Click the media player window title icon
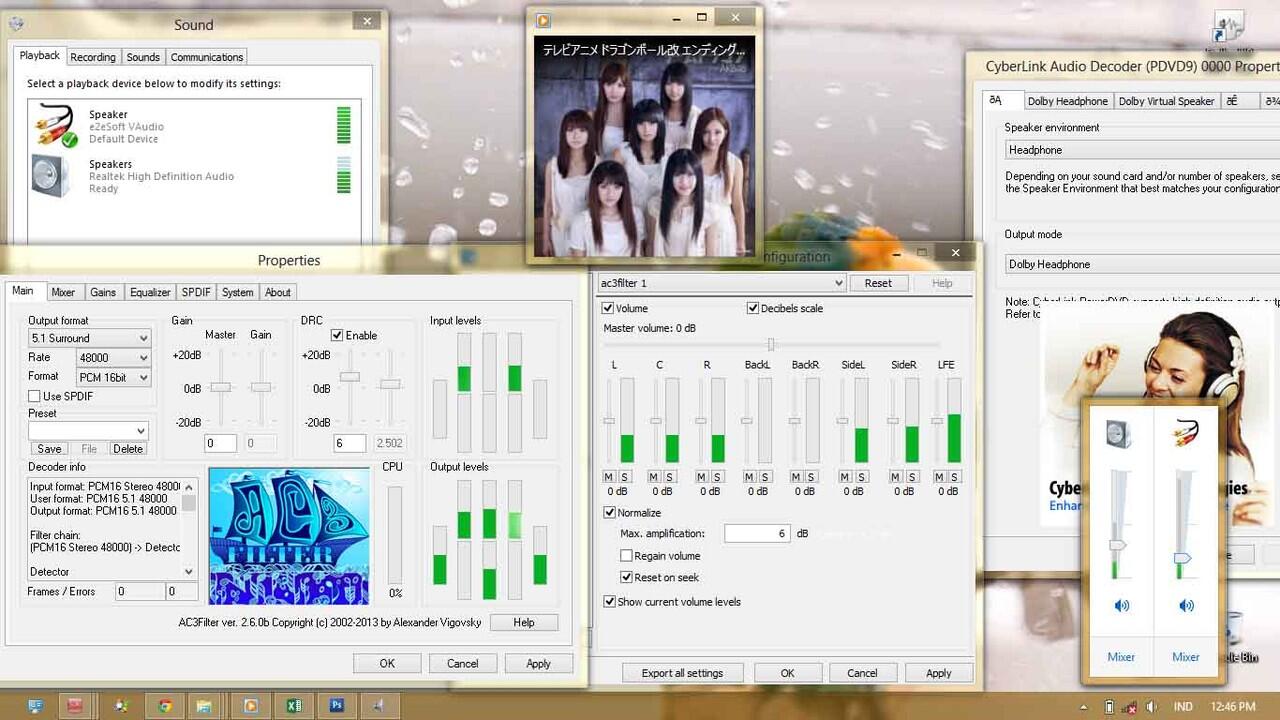 (543, 20)
